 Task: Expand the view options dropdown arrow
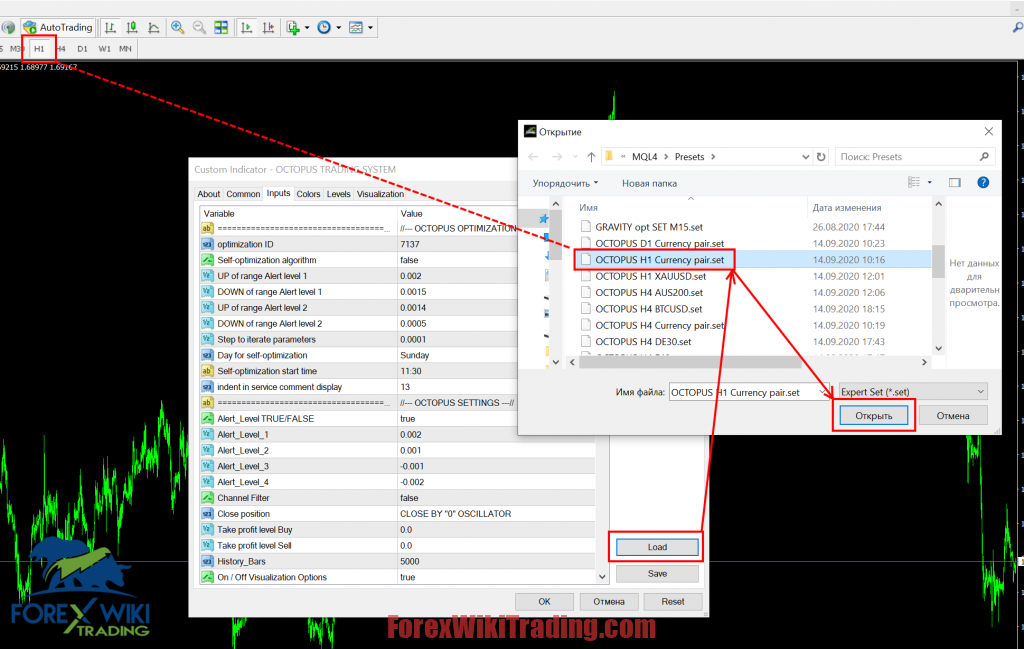point(929,183)
